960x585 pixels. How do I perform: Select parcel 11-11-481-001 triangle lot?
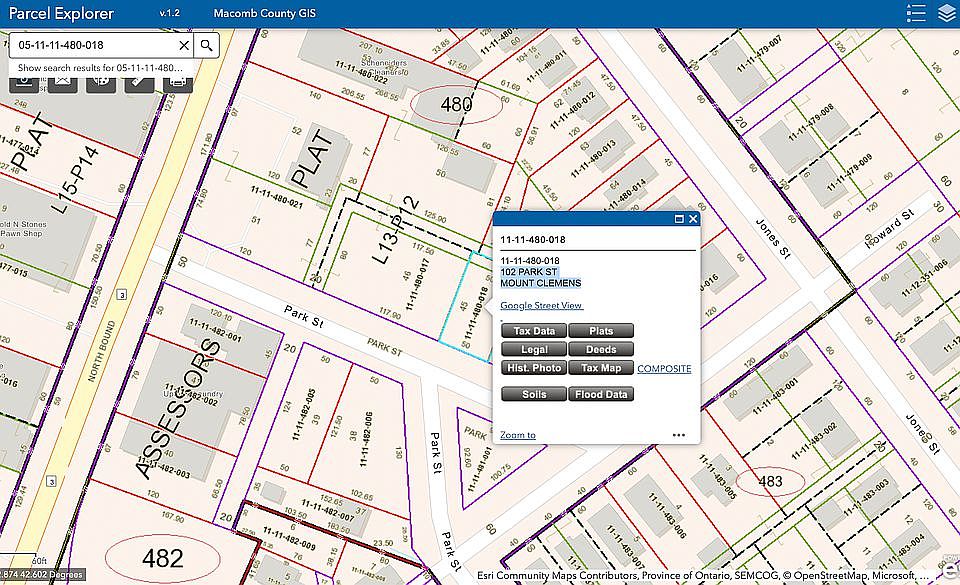481,469
